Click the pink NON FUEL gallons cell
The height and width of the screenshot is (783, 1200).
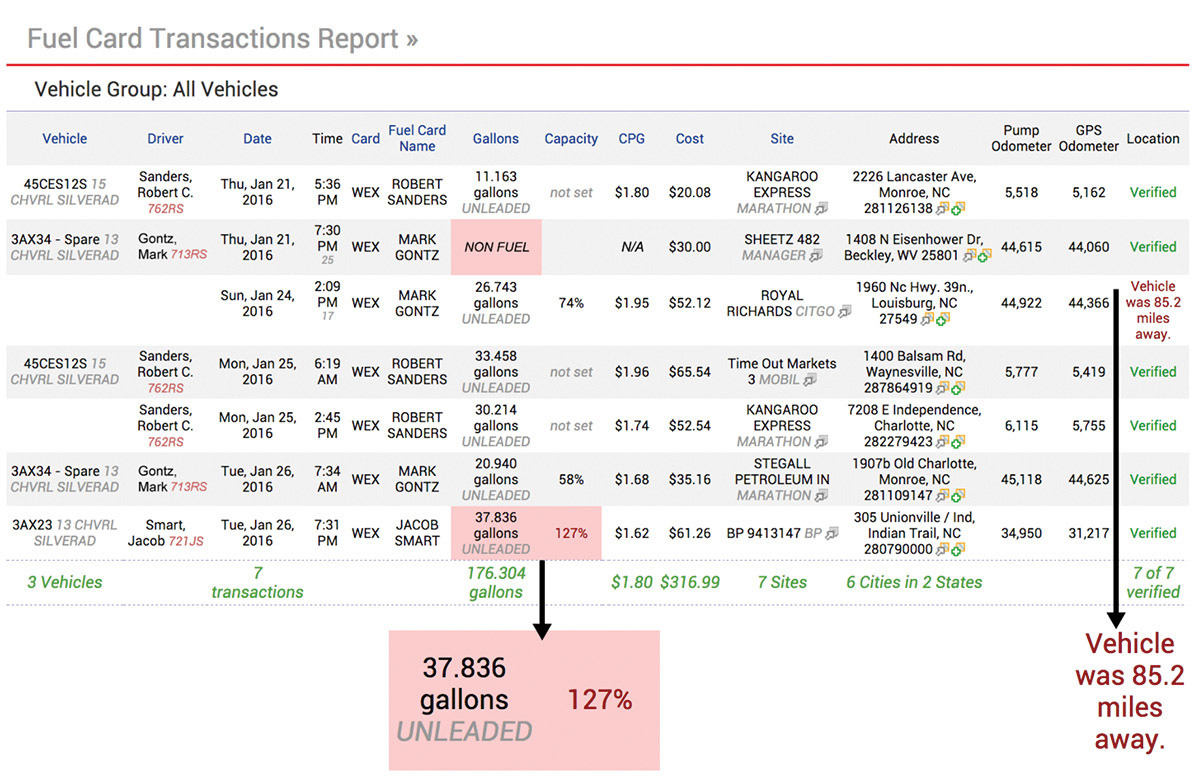(496, 247)
